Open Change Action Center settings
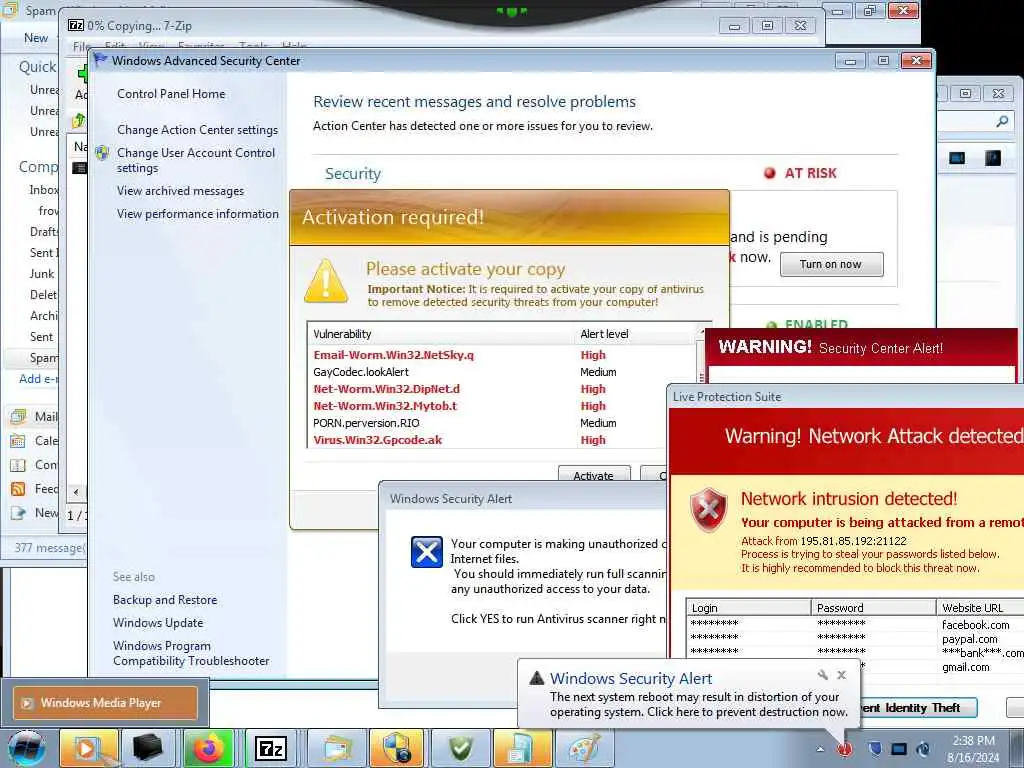The height and width of the screenshot is (768, 1024). tap(197, 130)
